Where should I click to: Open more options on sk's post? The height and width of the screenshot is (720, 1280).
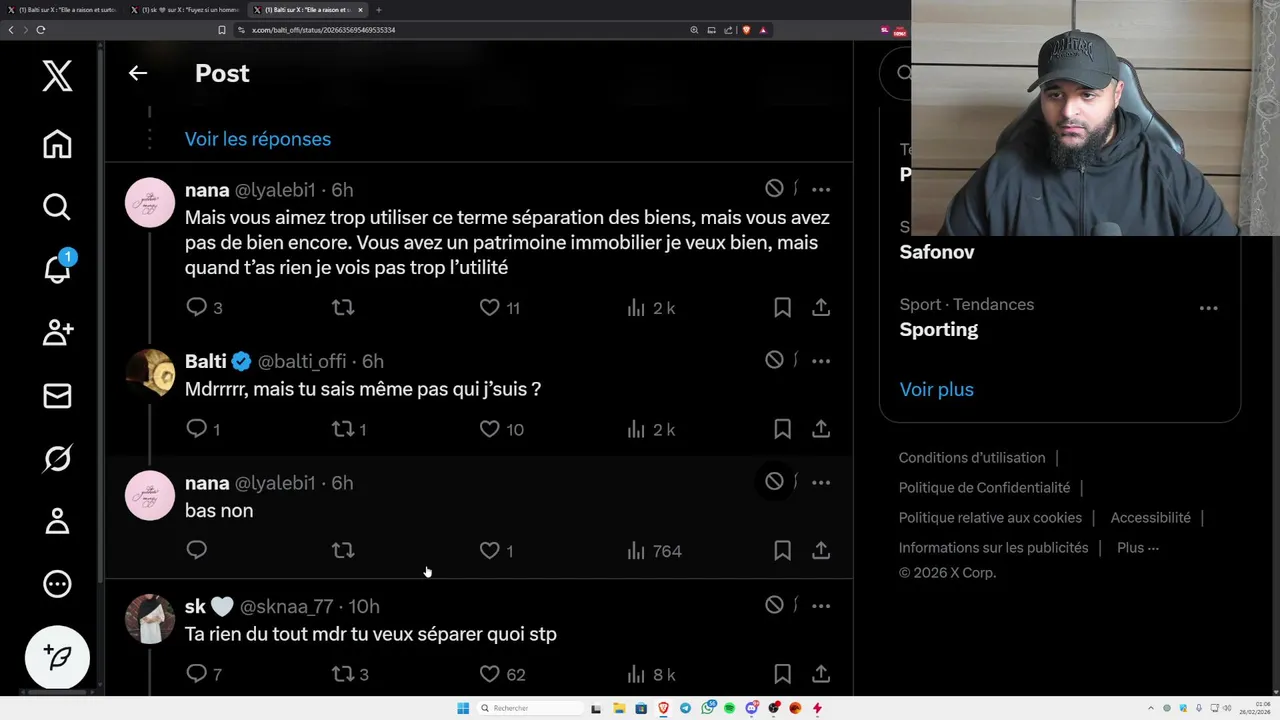click(x=821, y=605)
